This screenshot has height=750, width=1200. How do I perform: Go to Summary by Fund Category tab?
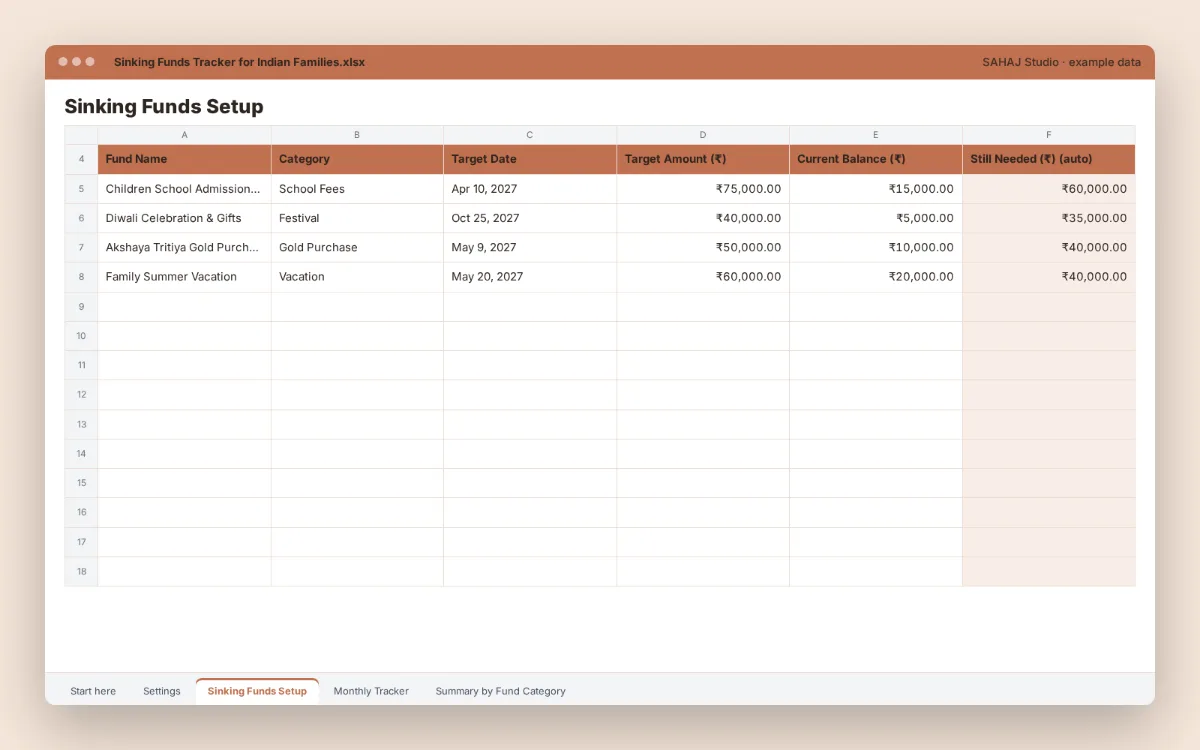pos(500,691)
